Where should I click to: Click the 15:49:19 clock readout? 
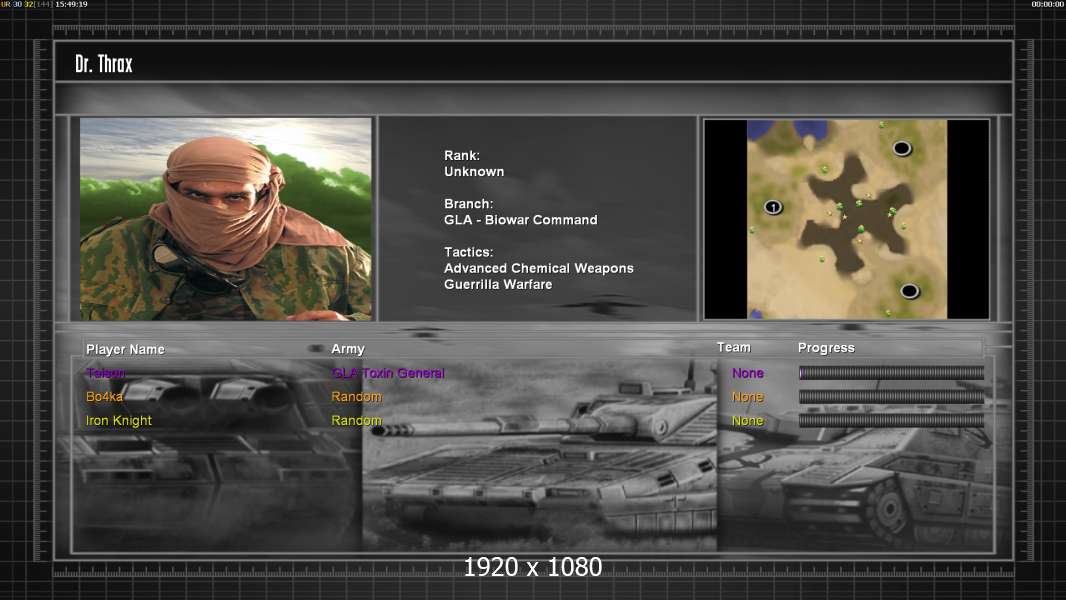pos(71,4)
